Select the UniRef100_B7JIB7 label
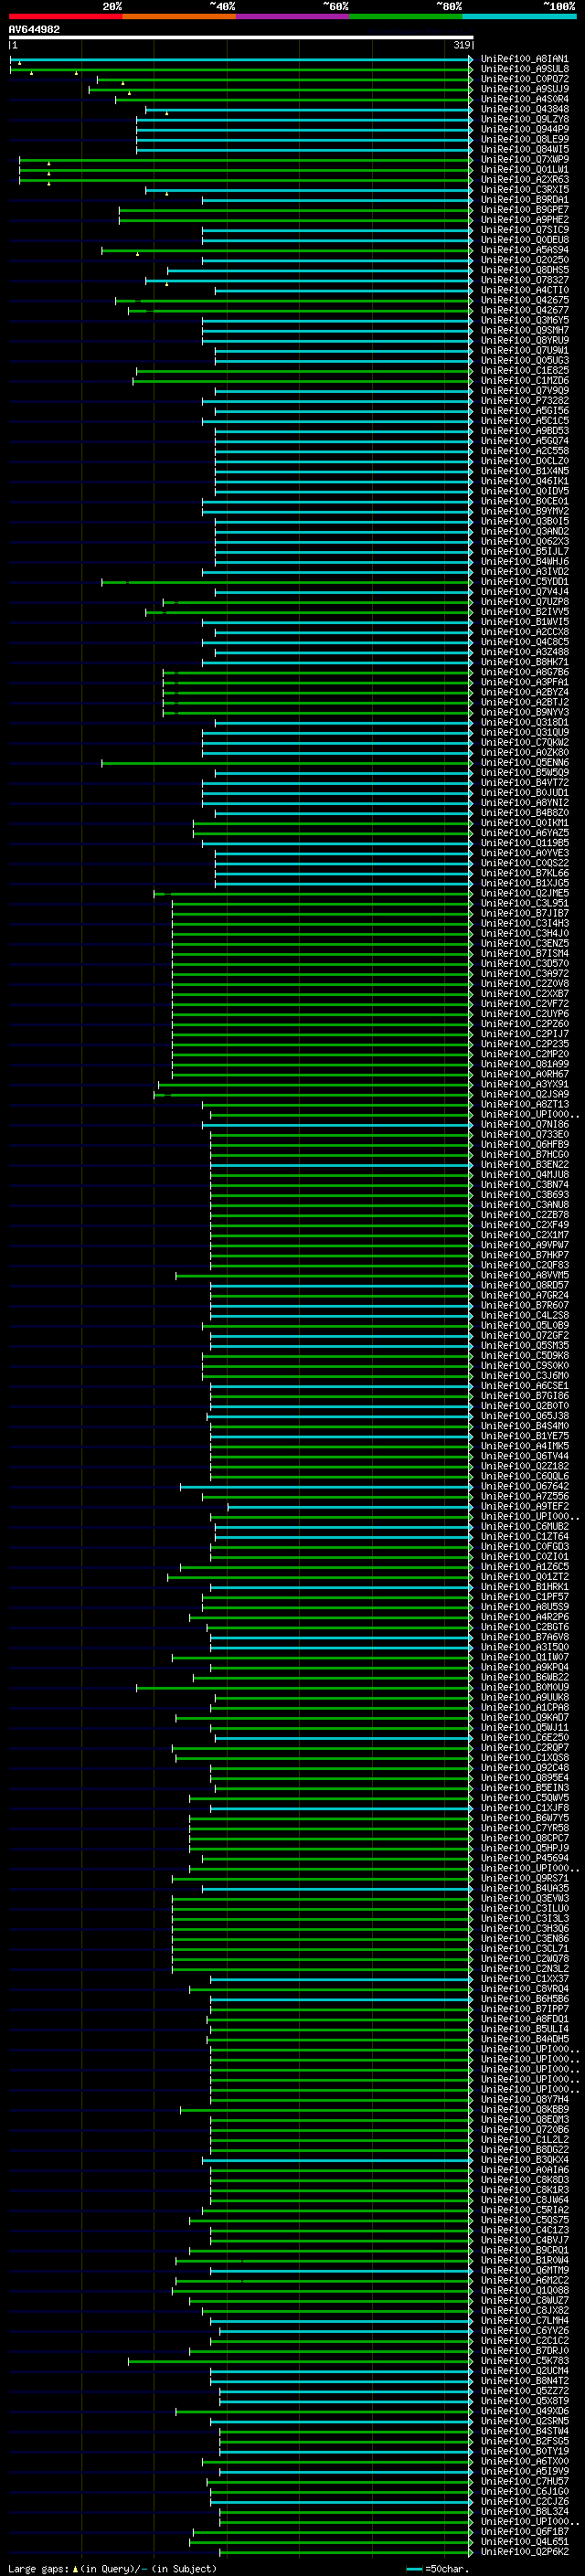Image resolution: width=585 pixels, height=2576 pixels. [x=524, y=913]
